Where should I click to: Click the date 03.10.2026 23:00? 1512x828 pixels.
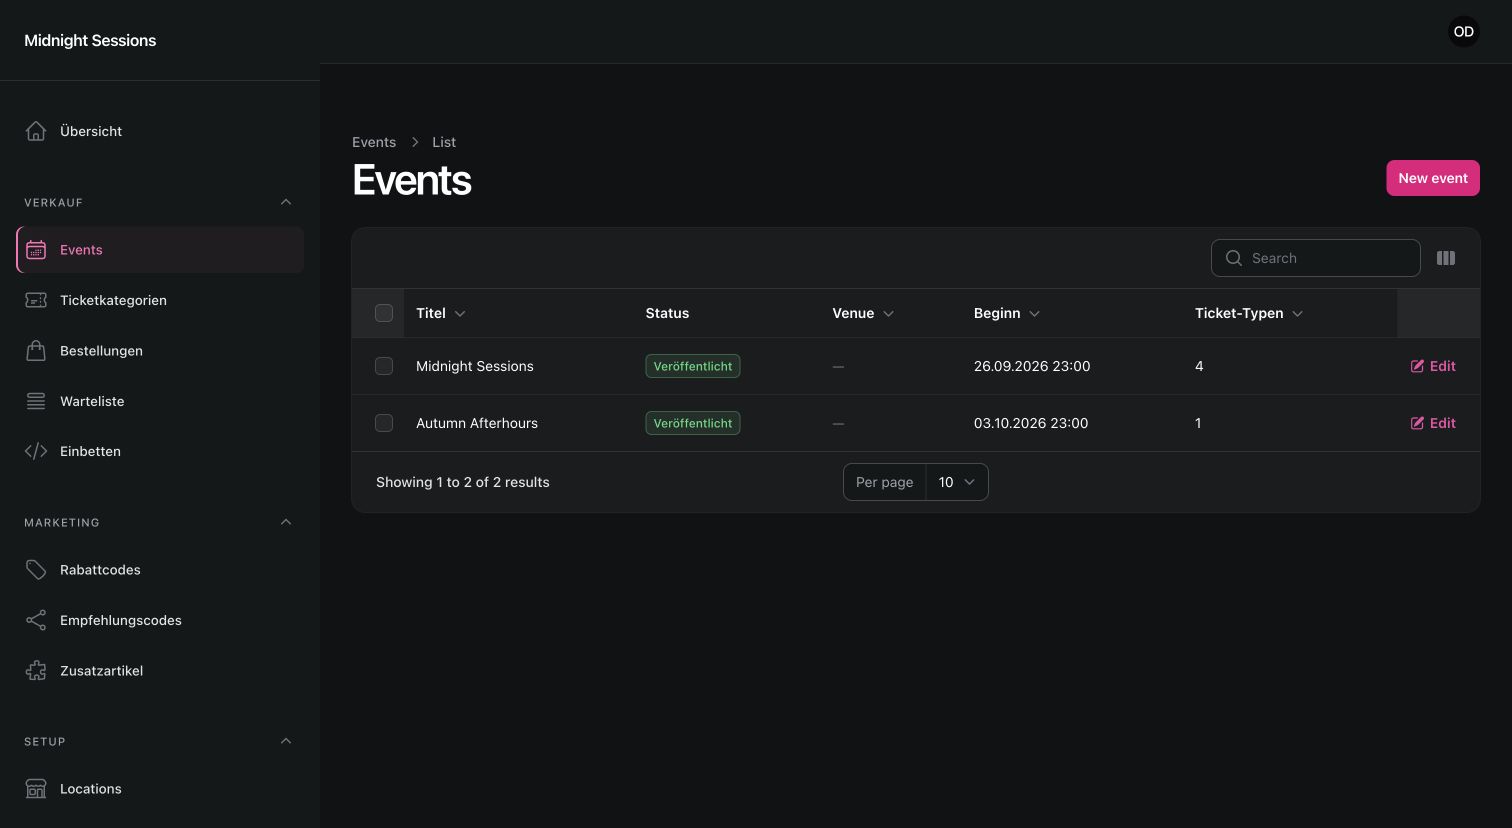click(x=1031, y=423)
